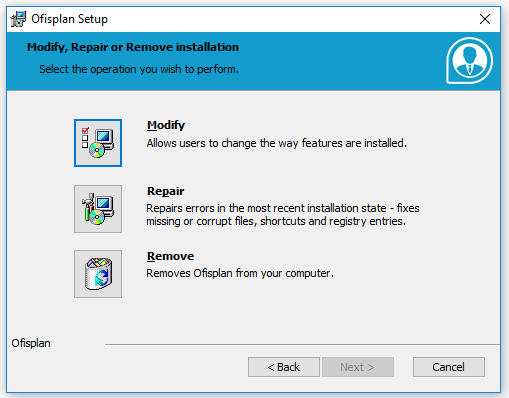Screen dimensions: 509x398
Task: Click the 'Removes Ofisplan from your computer' text
Action: 240,273
